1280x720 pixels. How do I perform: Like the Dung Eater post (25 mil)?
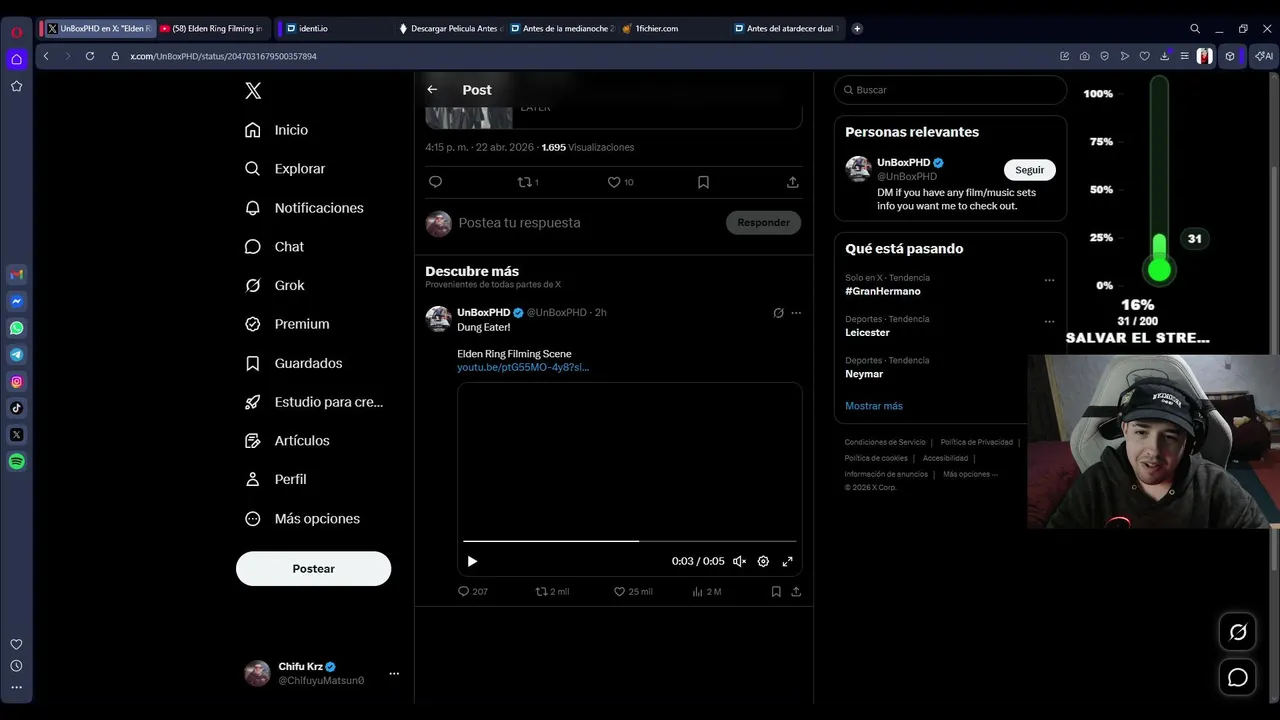(633, 591)
